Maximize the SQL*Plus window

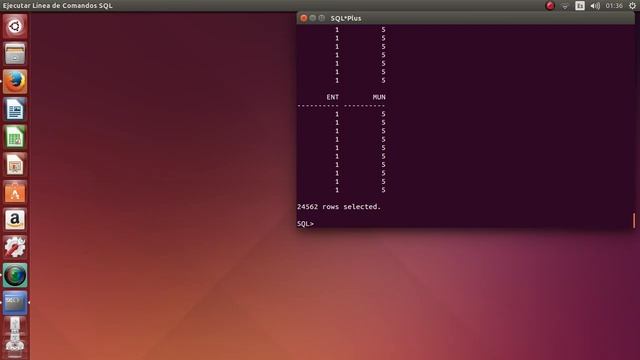(322, 18)
